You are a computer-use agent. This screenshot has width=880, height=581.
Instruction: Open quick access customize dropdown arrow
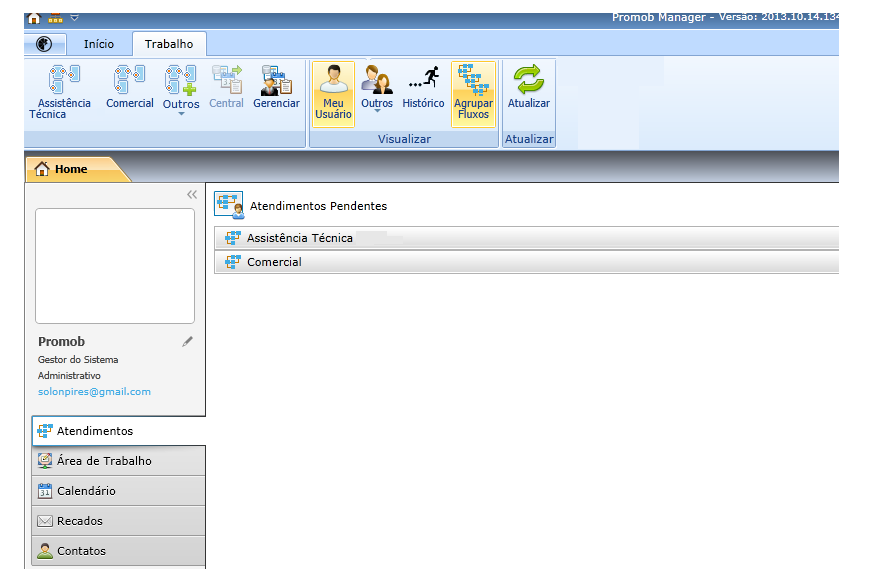click(75, 18)
